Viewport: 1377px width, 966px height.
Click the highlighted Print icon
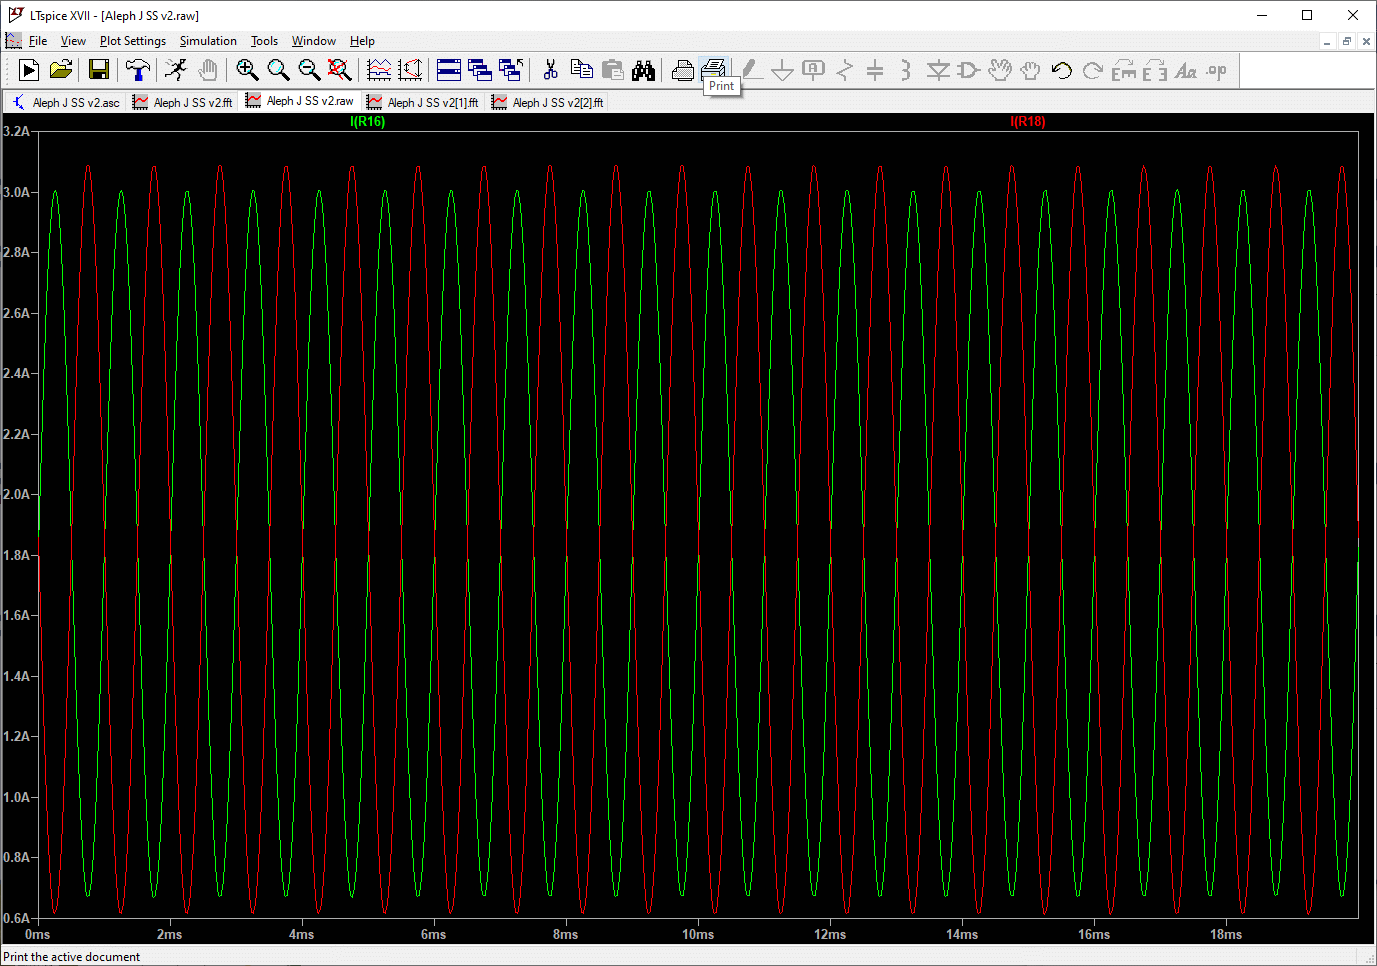click(x=714, y=70)
